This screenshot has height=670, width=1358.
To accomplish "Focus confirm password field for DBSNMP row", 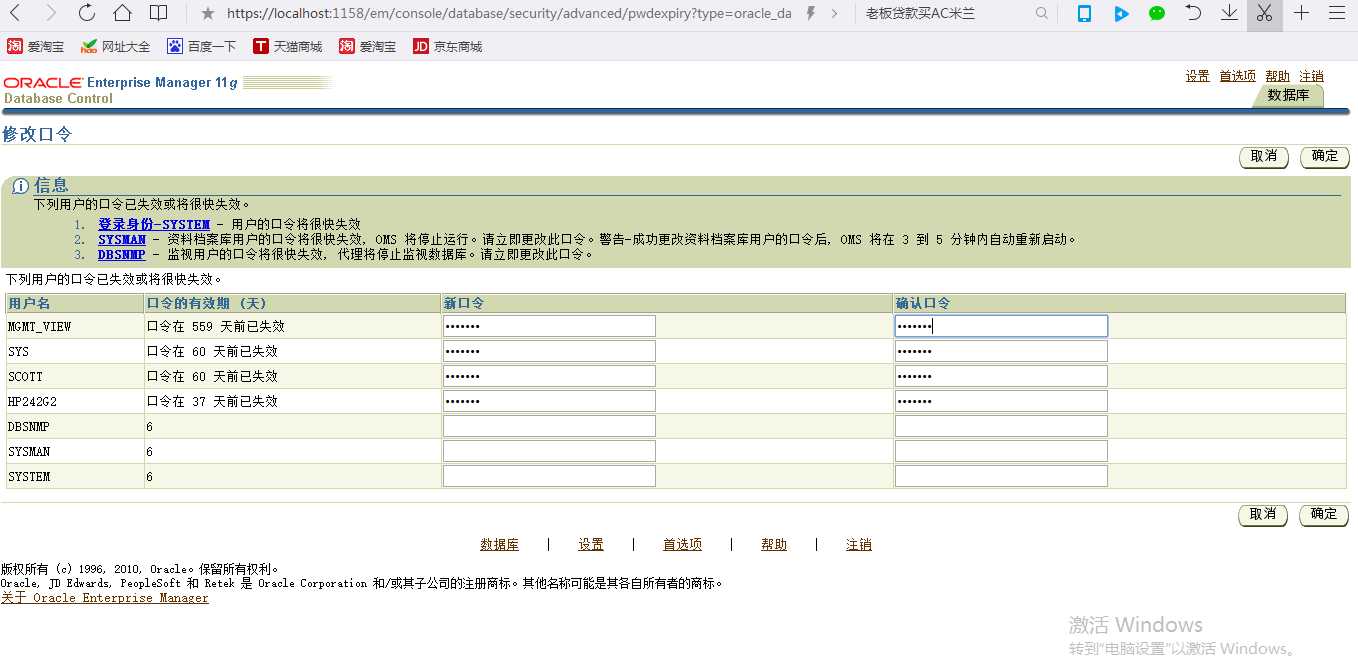I will (x=1001, y=426).
